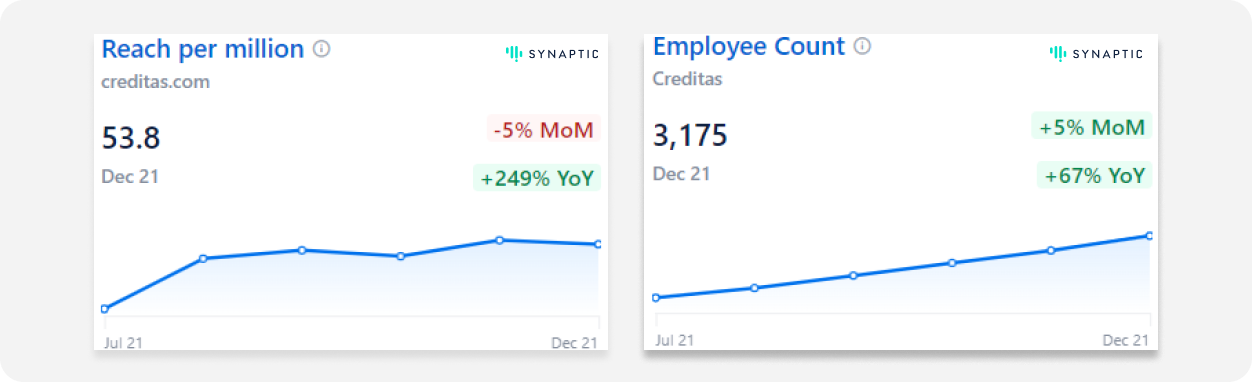Screen dimensions: 1252x382
Task: Click Dec 21 axis label on Reach chart
Action: point(574,343)
